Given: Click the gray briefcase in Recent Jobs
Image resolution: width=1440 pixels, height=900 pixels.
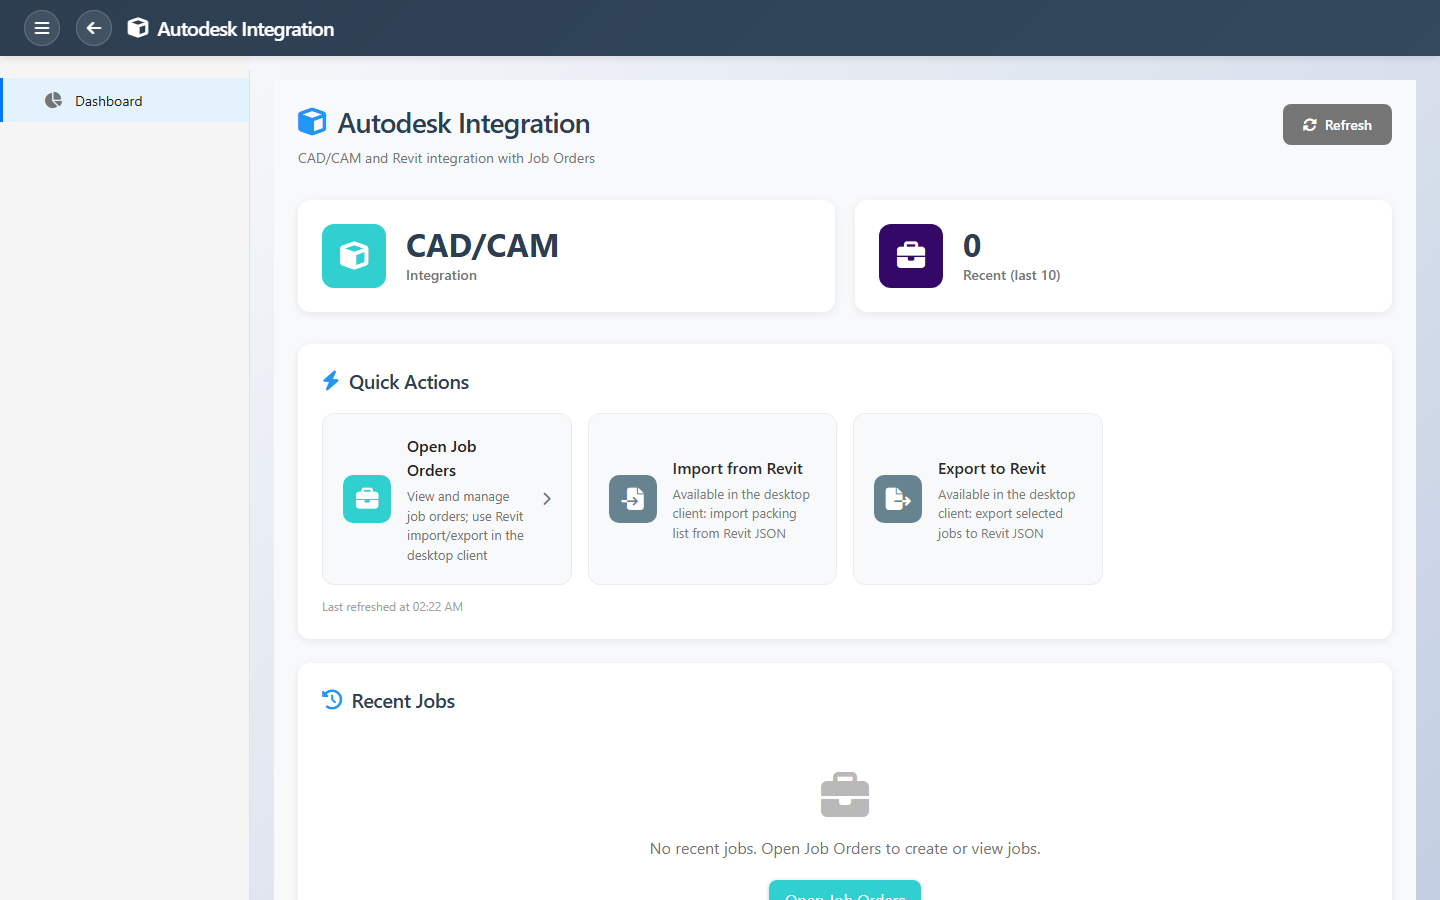Looking at the screenshot, I should click(x=845, y=795).
